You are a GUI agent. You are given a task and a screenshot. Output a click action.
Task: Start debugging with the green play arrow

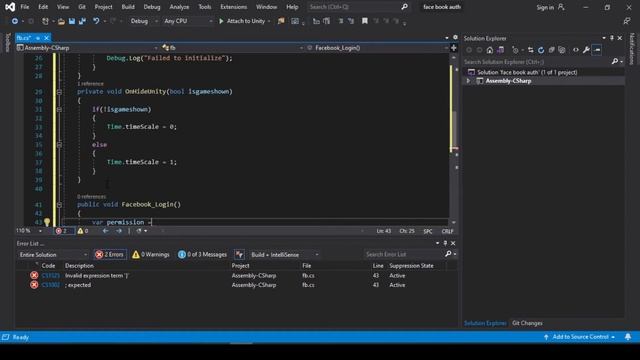tap(221, 21)
